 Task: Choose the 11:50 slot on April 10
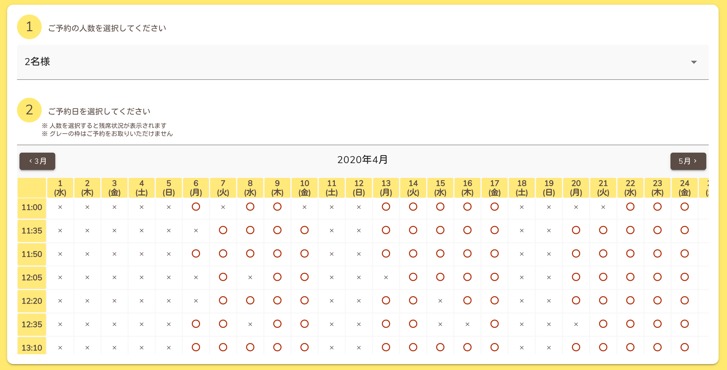click(304, 254)
